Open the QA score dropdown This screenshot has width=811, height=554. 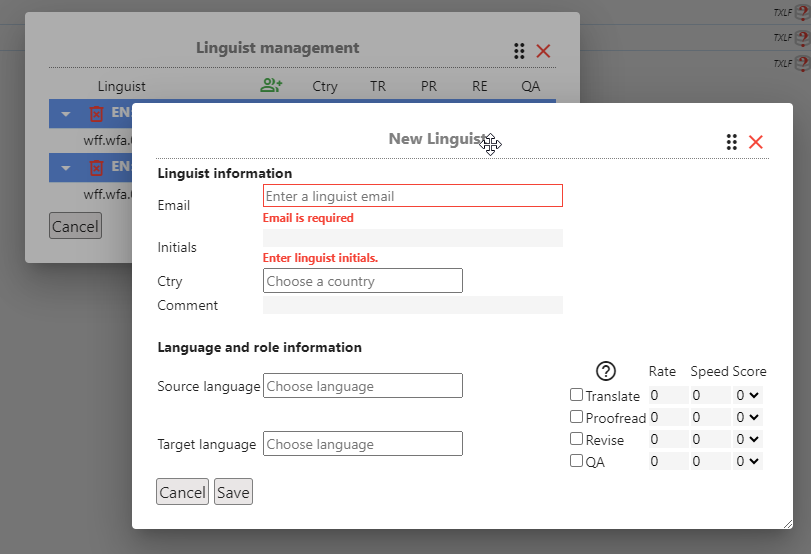[x=747, y=461]
